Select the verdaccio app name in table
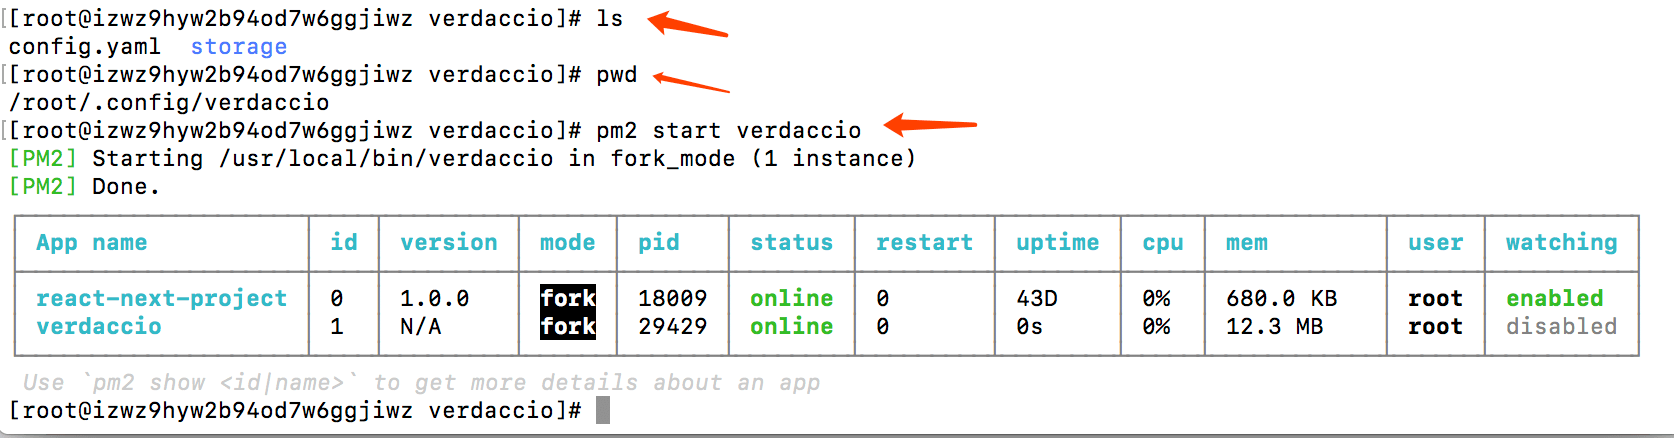 coord(99,327)
